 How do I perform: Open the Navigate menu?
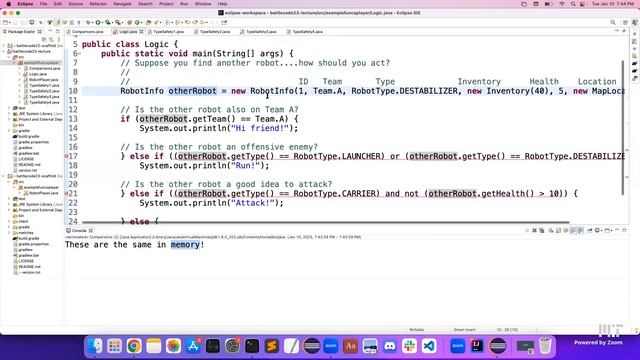[122, 4]
